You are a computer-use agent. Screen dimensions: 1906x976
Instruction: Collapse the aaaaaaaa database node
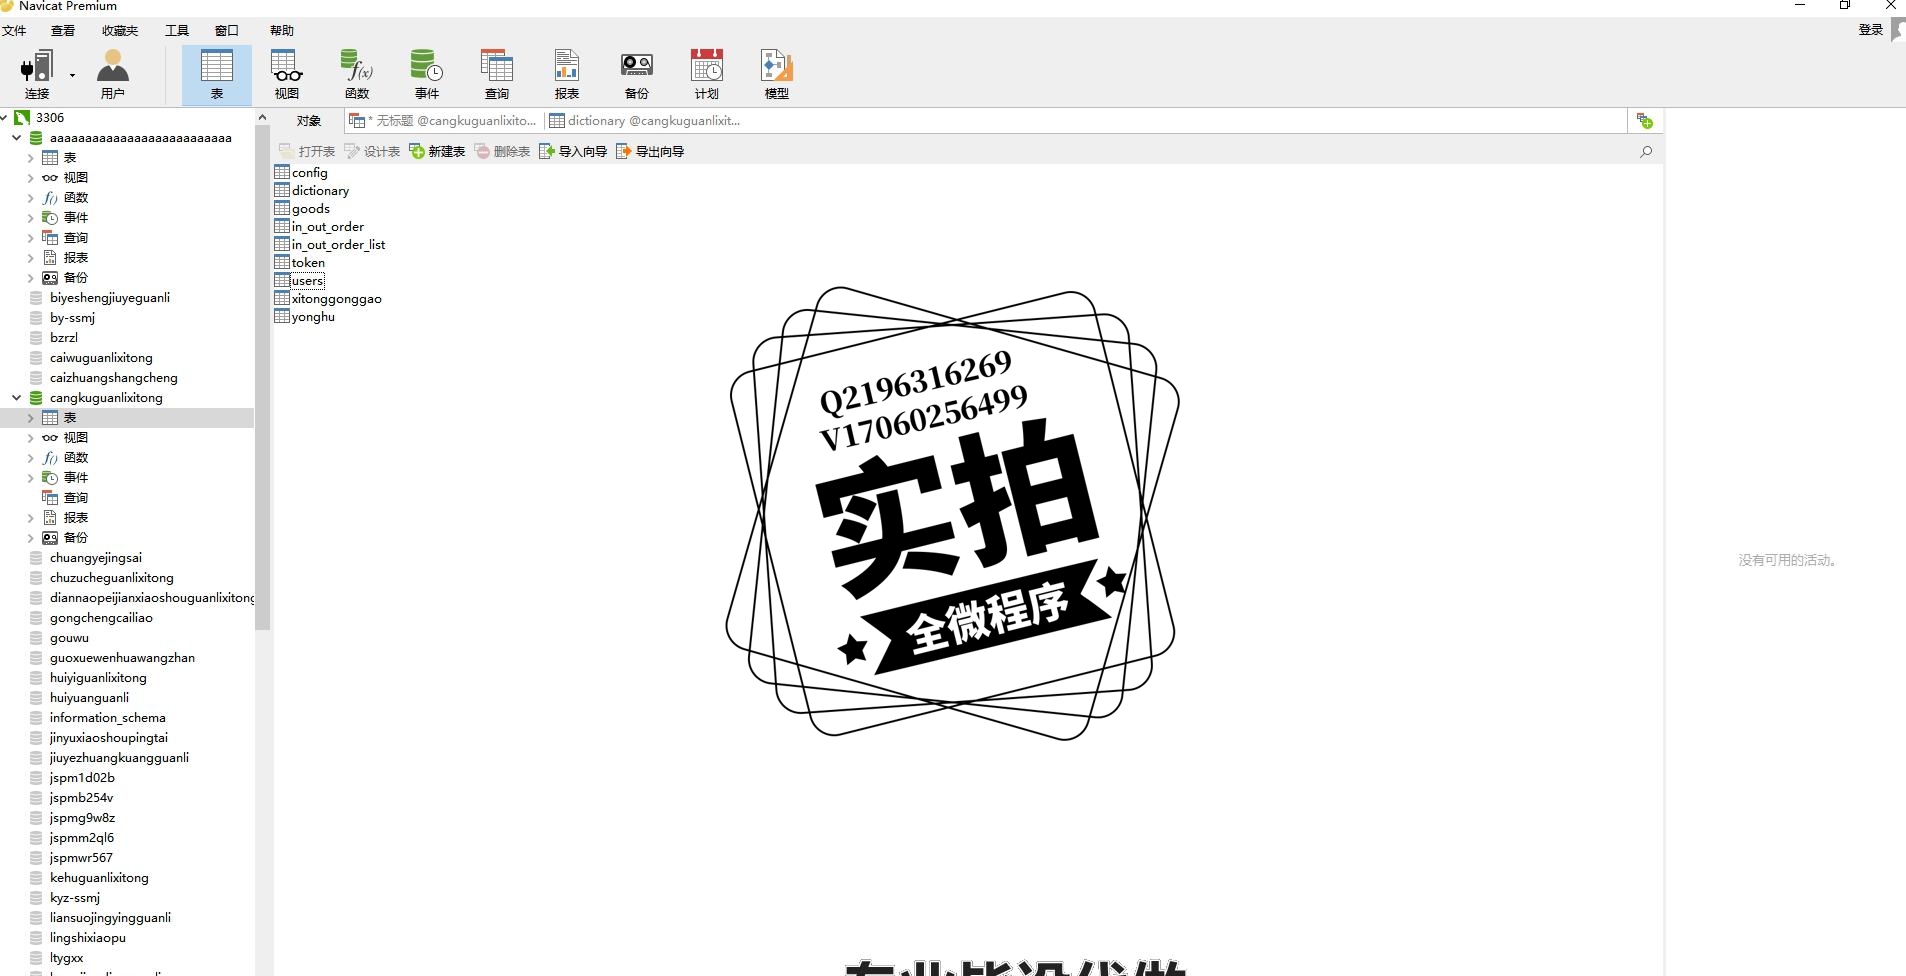17,138
